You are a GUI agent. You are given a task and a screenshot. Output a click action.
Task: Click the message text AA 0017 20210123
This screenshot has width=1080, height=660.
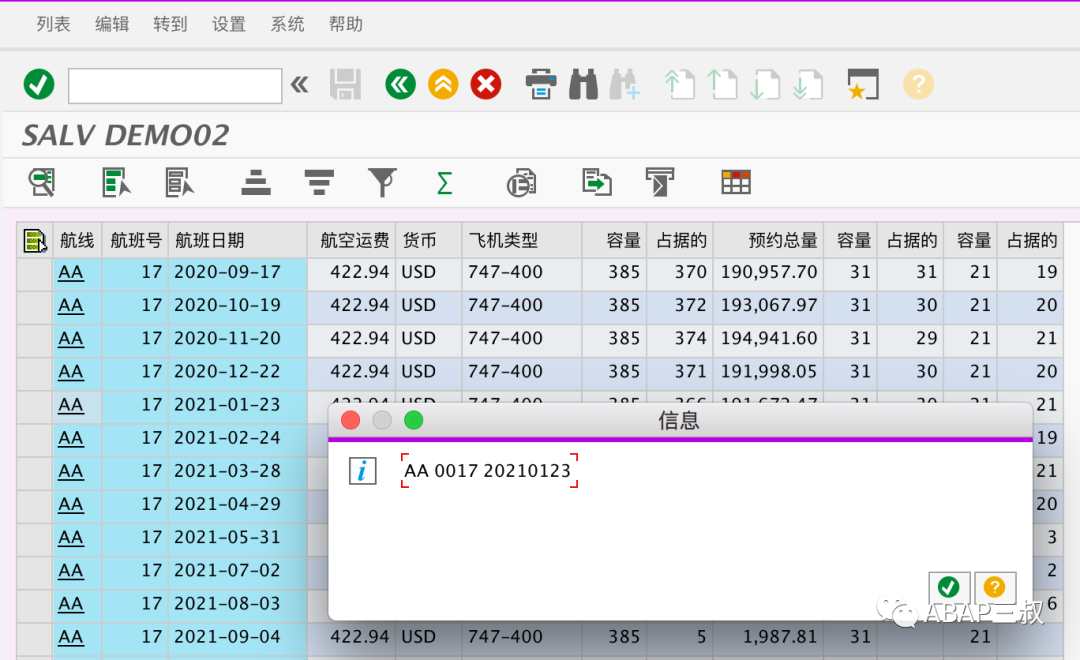[x=488, y=471]
